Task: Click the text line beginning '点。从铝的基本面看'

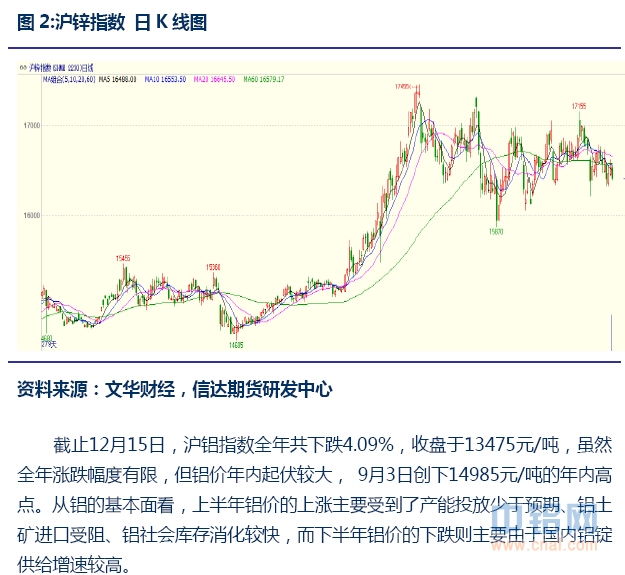Action: (x=314, y=505)
